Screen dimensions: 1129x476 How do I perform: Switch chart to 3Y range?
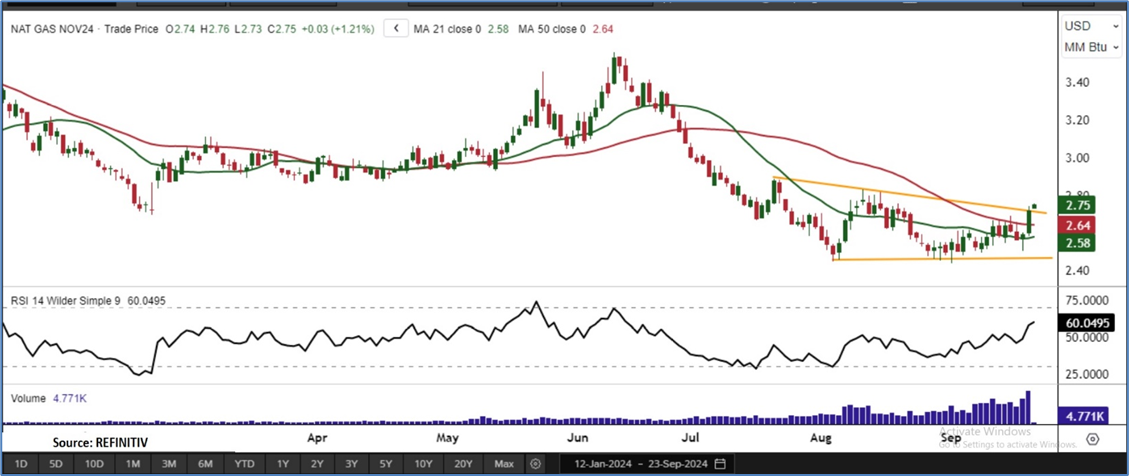[x=351, y=463]
